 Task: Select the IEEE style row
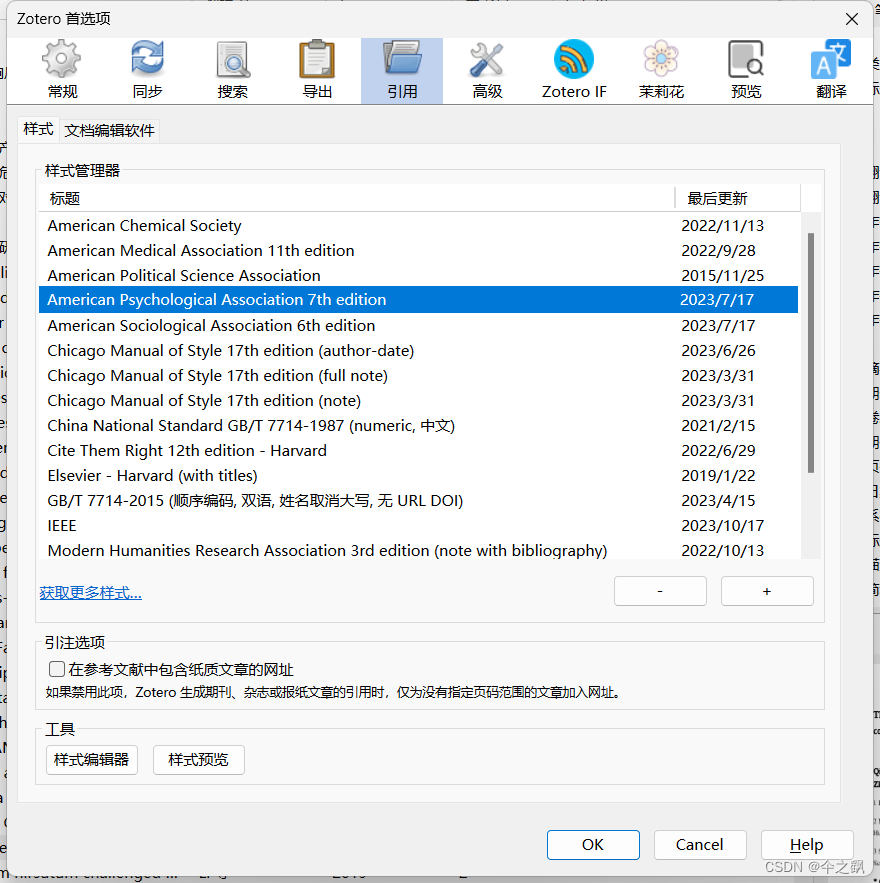pyautogui.click(x=418, y=525)
